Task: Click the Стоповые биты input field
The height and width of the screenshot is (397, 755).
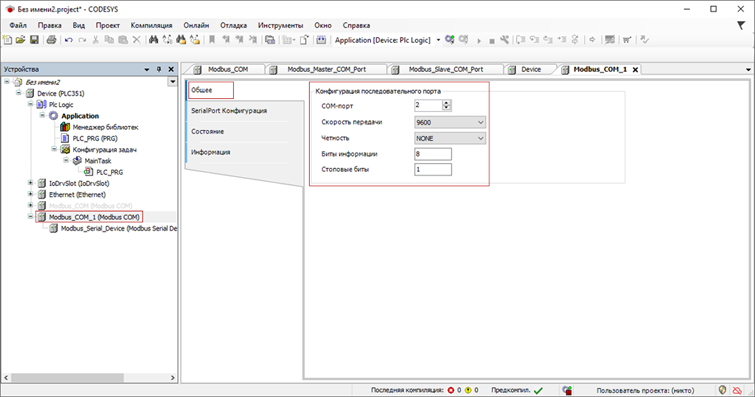Action: pyautogui.click(x=433, y=169)
